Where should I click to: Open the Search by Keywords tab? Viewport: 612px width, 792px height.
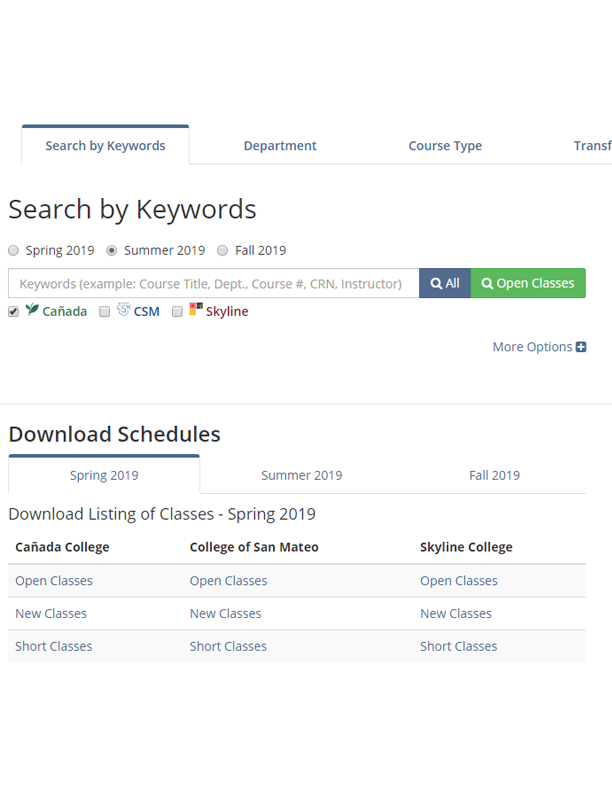coord(105,146)
